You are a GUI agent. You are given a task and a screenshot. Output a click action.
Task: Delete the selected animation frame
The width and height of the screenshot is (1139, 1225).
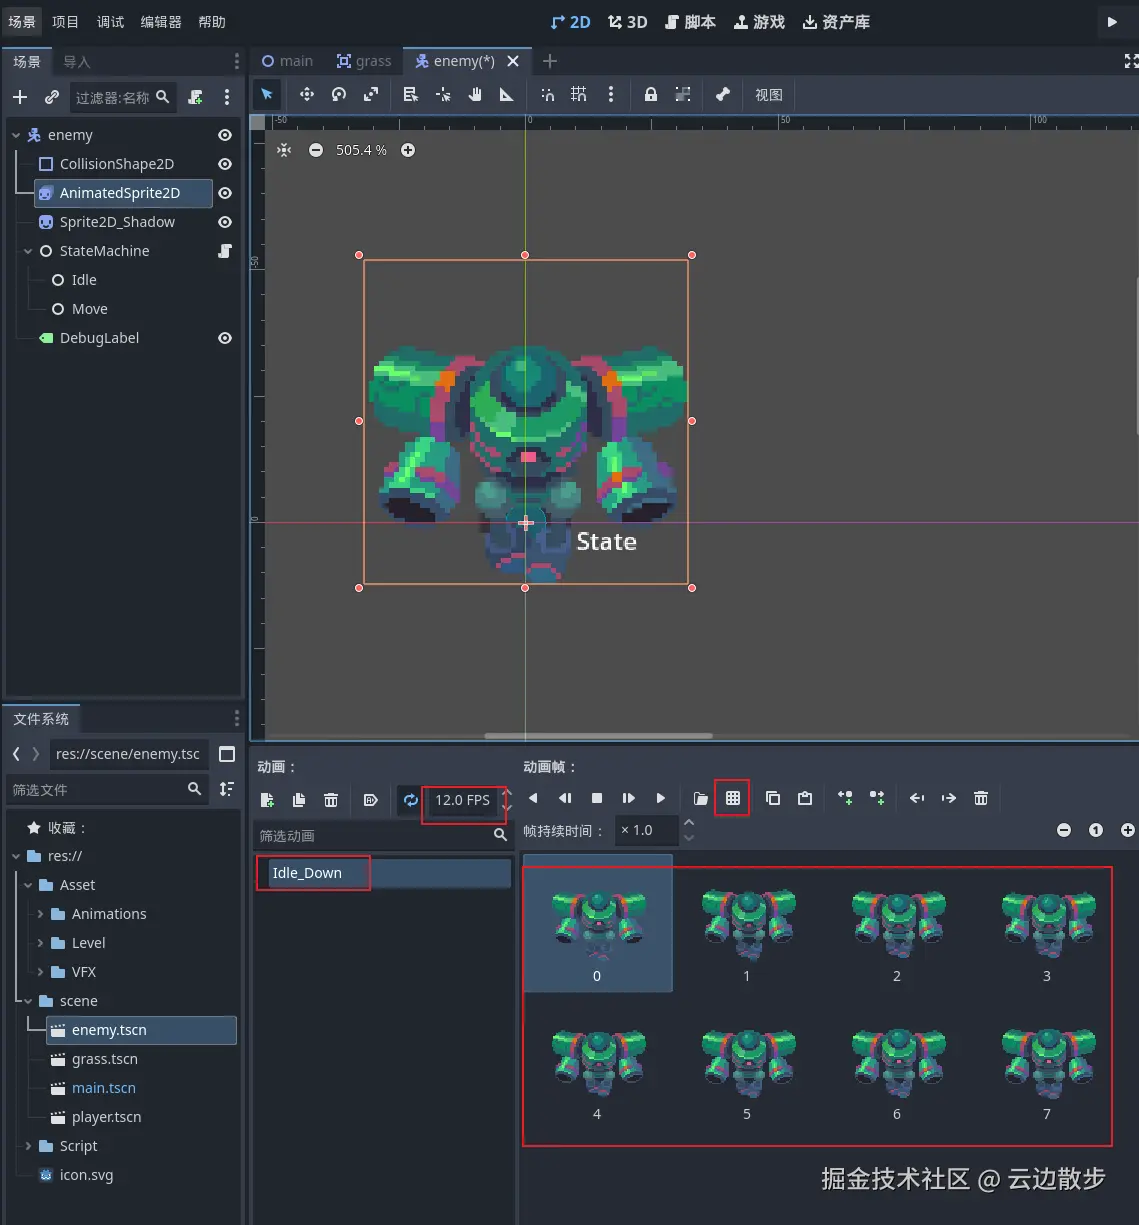pyautogui.click(x=981, y=798)
